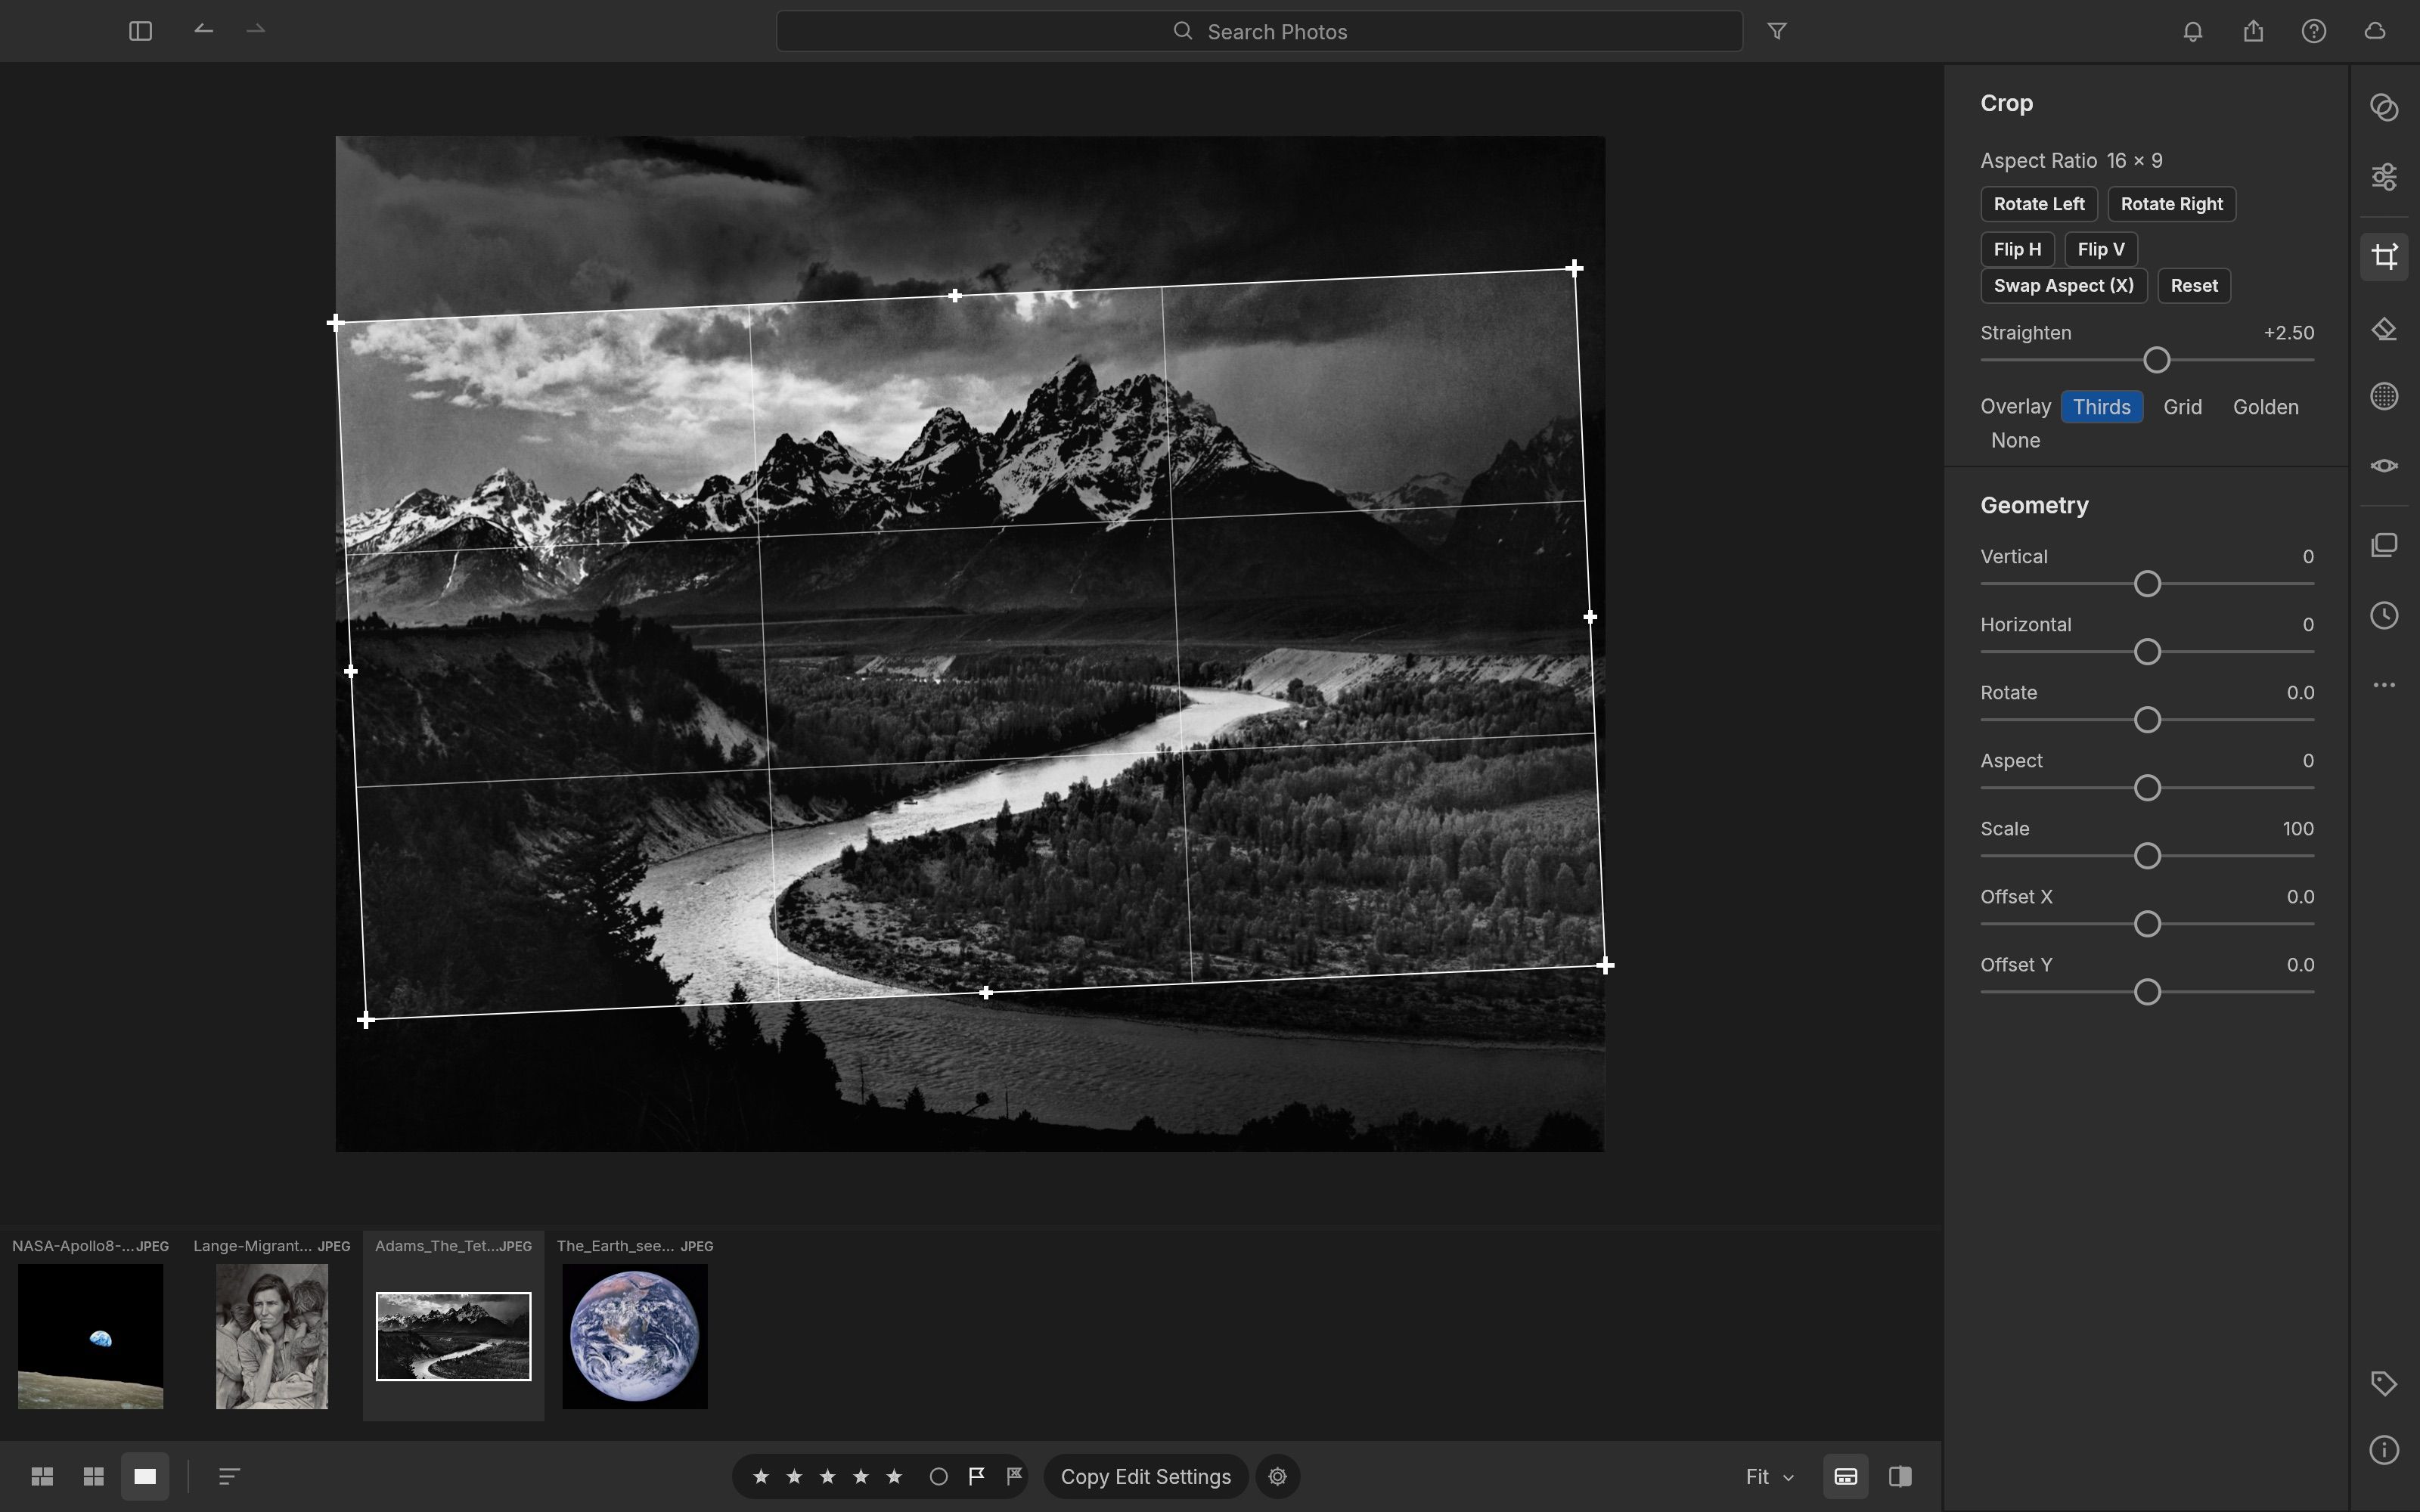The width and height of the screenshot is (2420, 1512).
Task: Click the redo arrow icon
Action: click(256, 30)
